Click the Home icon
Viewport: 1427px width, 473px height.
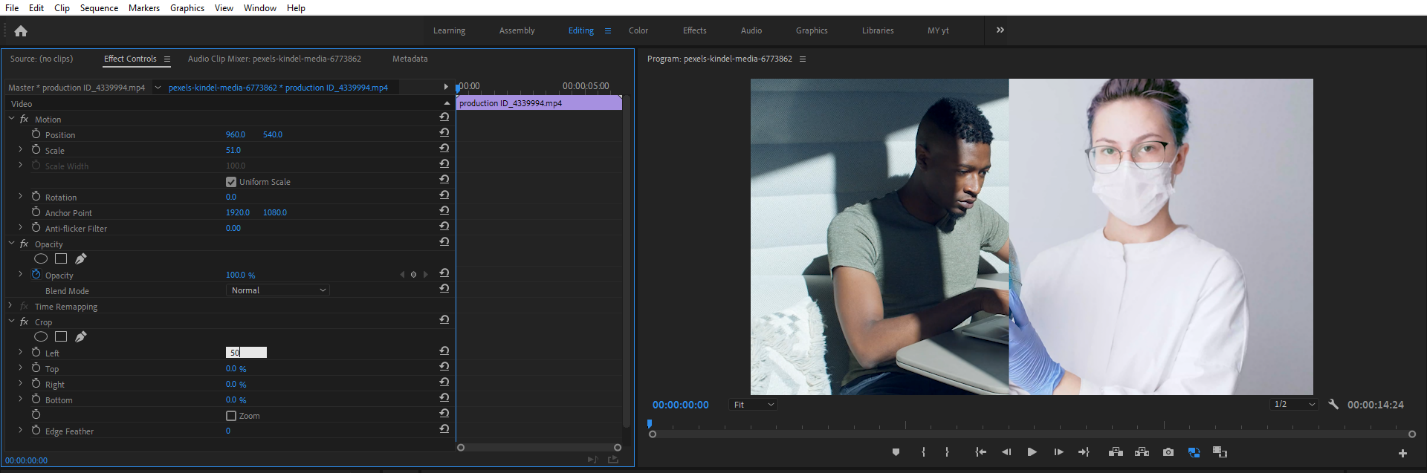[20, 31]
